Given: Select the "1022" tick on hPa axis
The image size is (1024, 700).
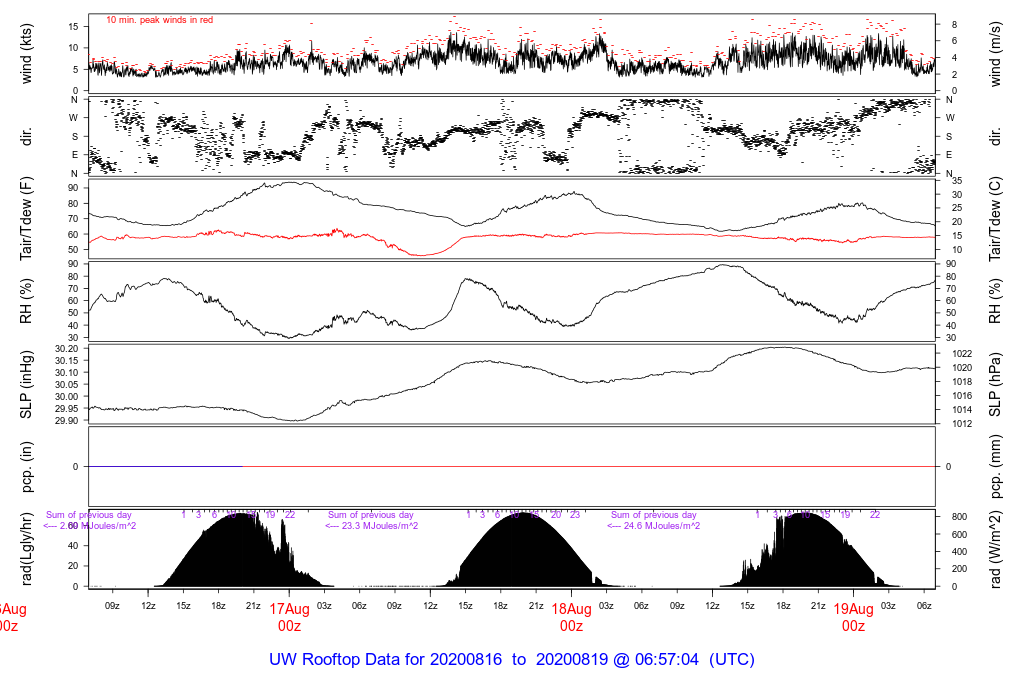Looking at the screenshot, I should click(x=962, y=354).
